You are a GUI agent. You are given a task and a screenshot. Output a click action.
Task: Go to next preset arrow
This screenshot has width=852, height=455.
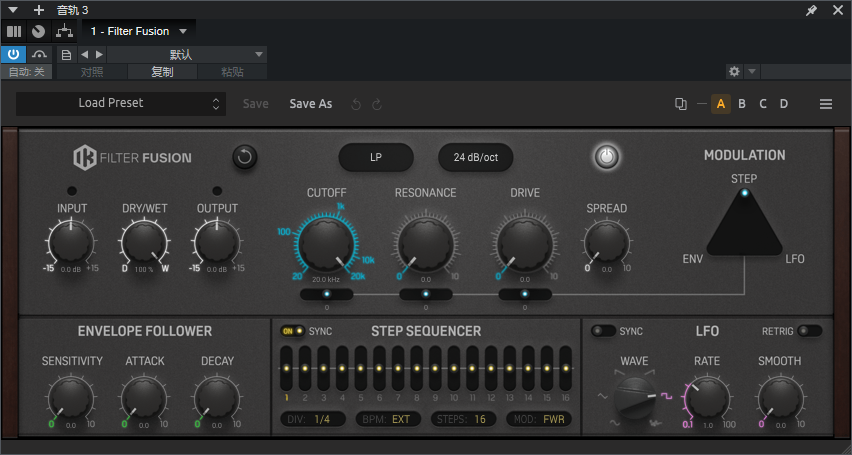[x=99, y=54]
